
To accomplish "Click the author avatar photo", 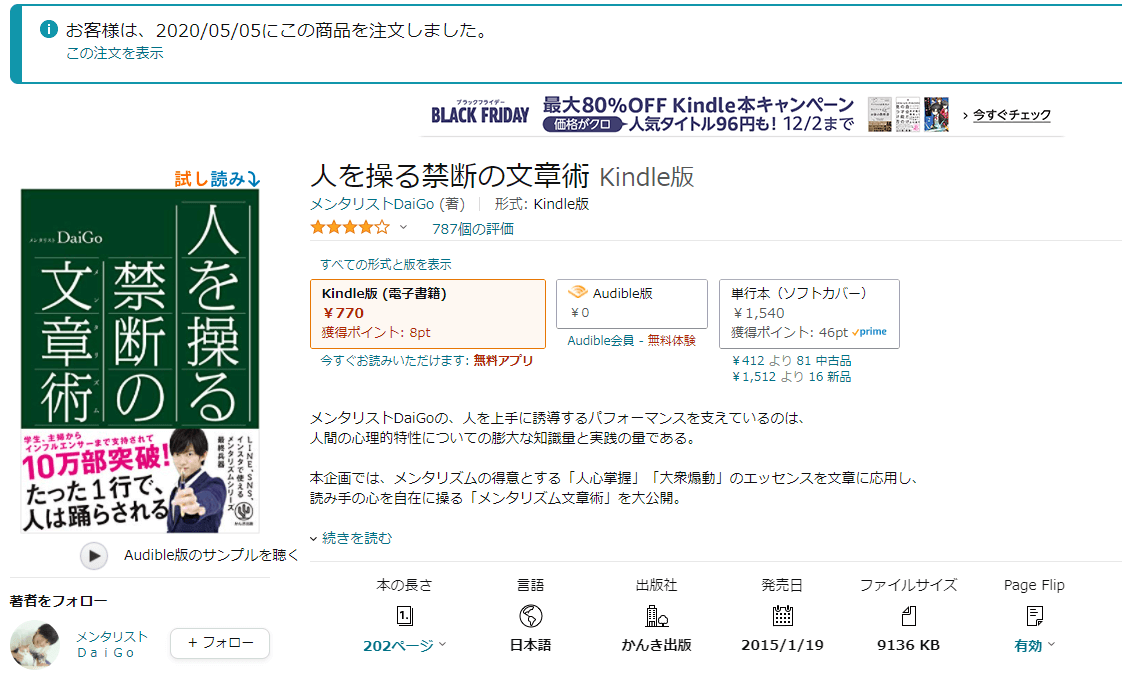I will point(35,644).
